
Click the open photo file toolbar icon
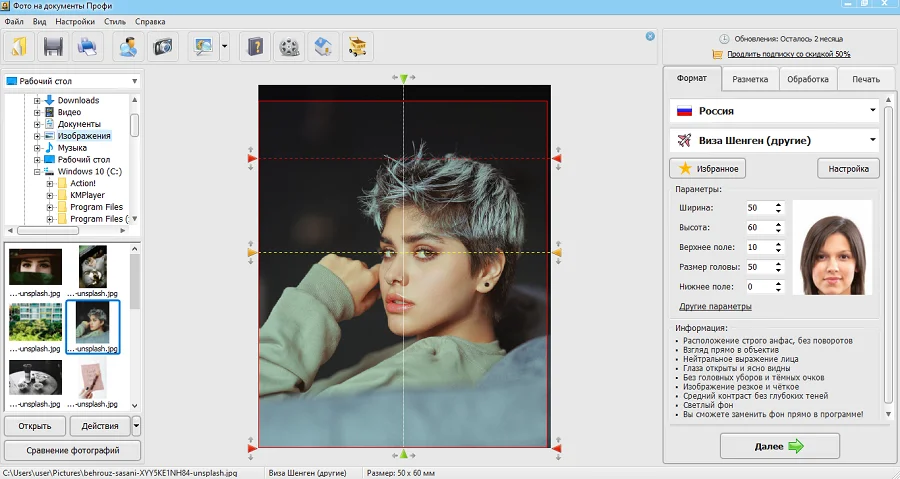click(21, 46)
